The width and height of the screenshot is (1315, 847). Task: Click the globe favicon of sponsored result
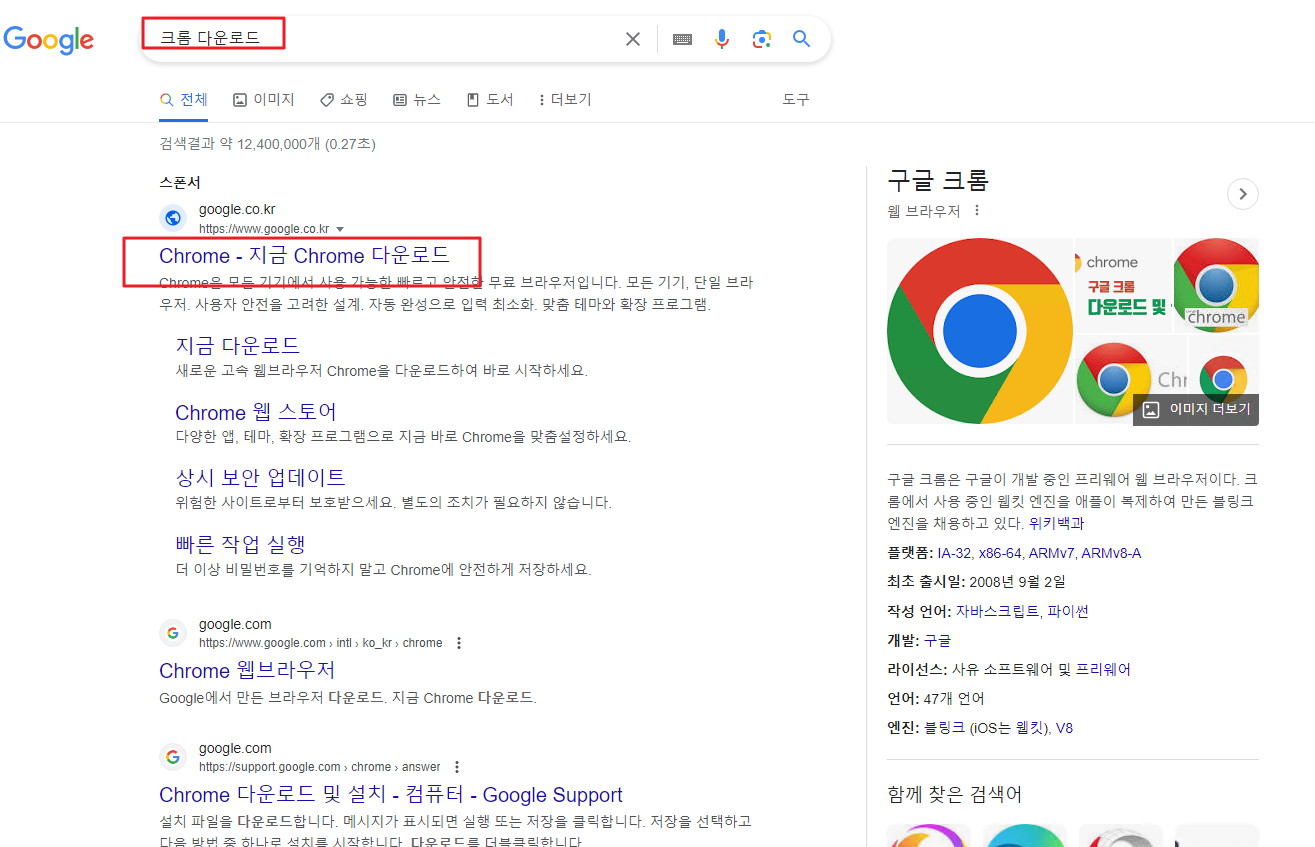pyautogui.click(x=173, y=218)
